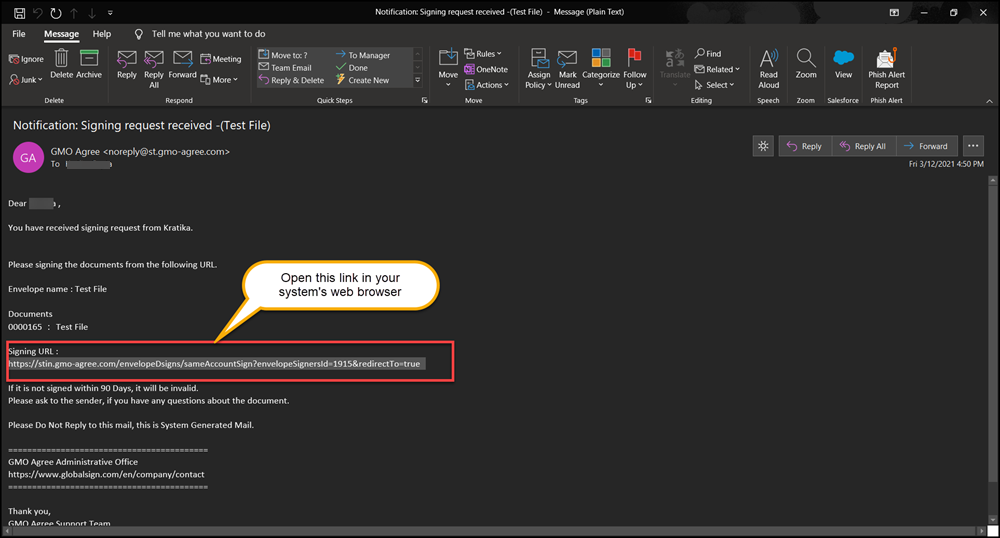Open the stin.gmo-agree.com signing URL
This screenshot has width=1000, height=538.
[x=214, y=364]
